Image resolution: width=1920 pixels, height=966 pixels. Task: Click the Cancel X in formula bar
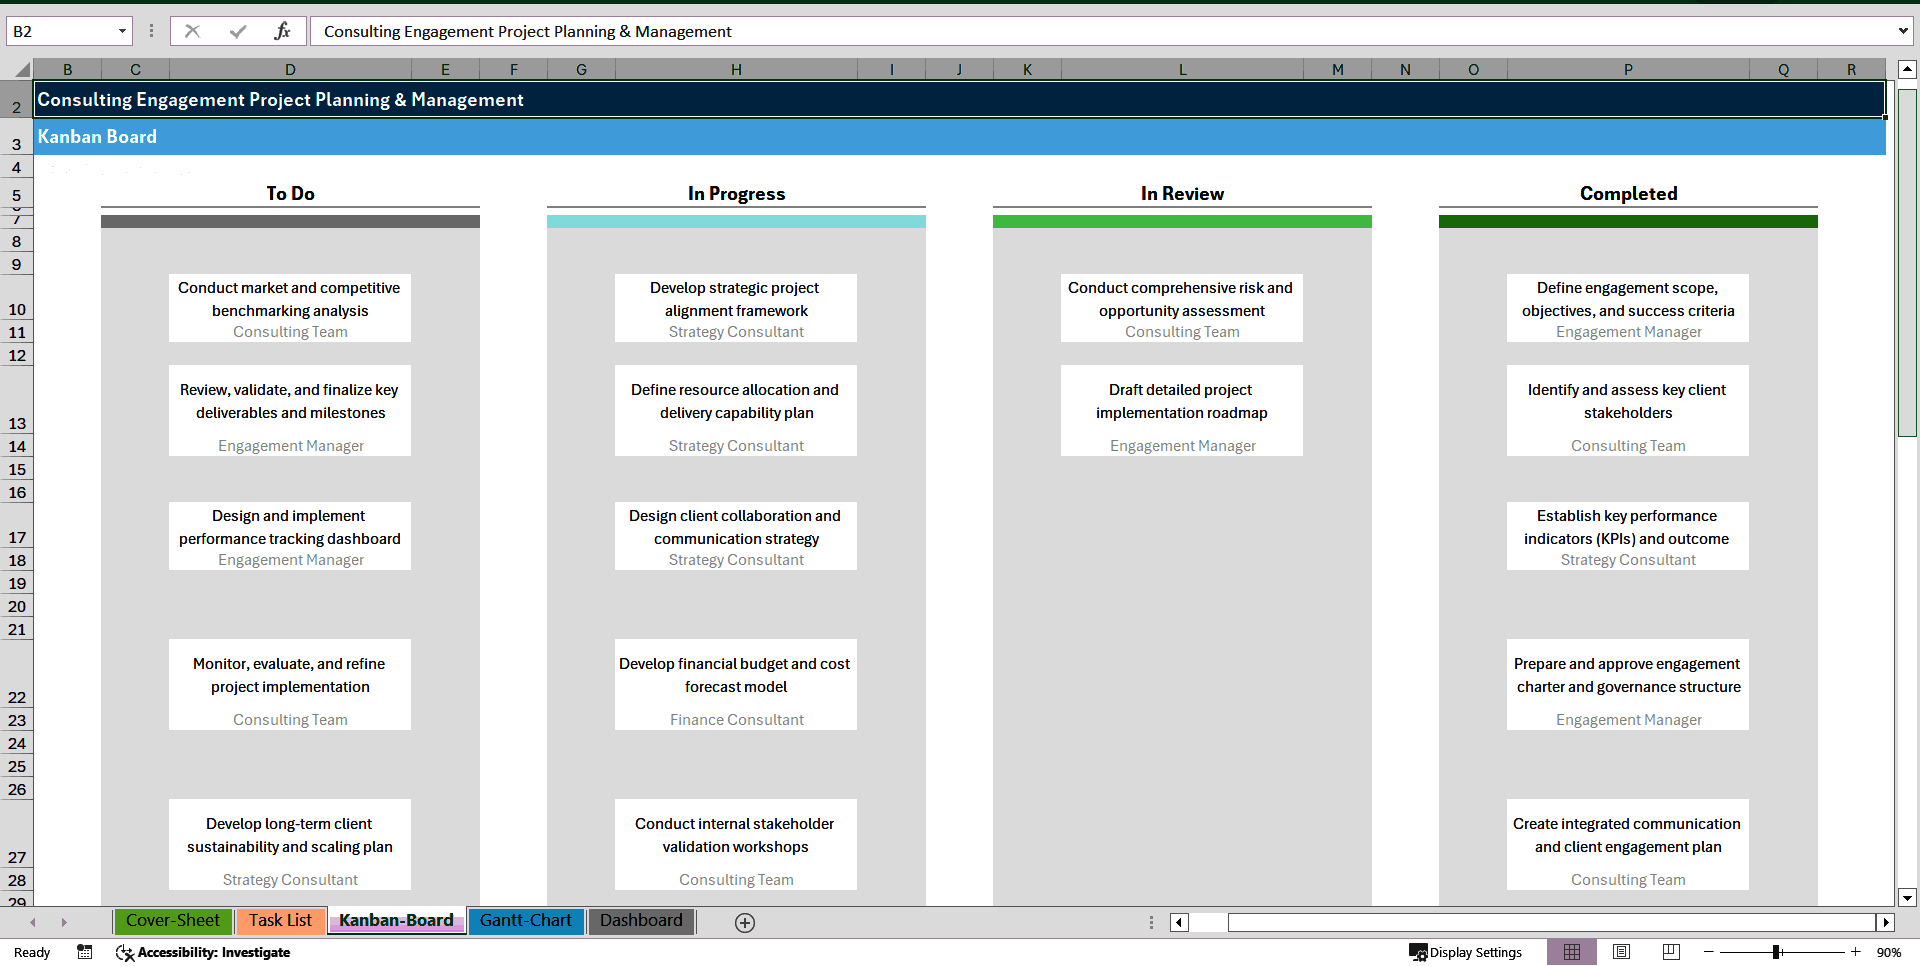tap(192, 31)
